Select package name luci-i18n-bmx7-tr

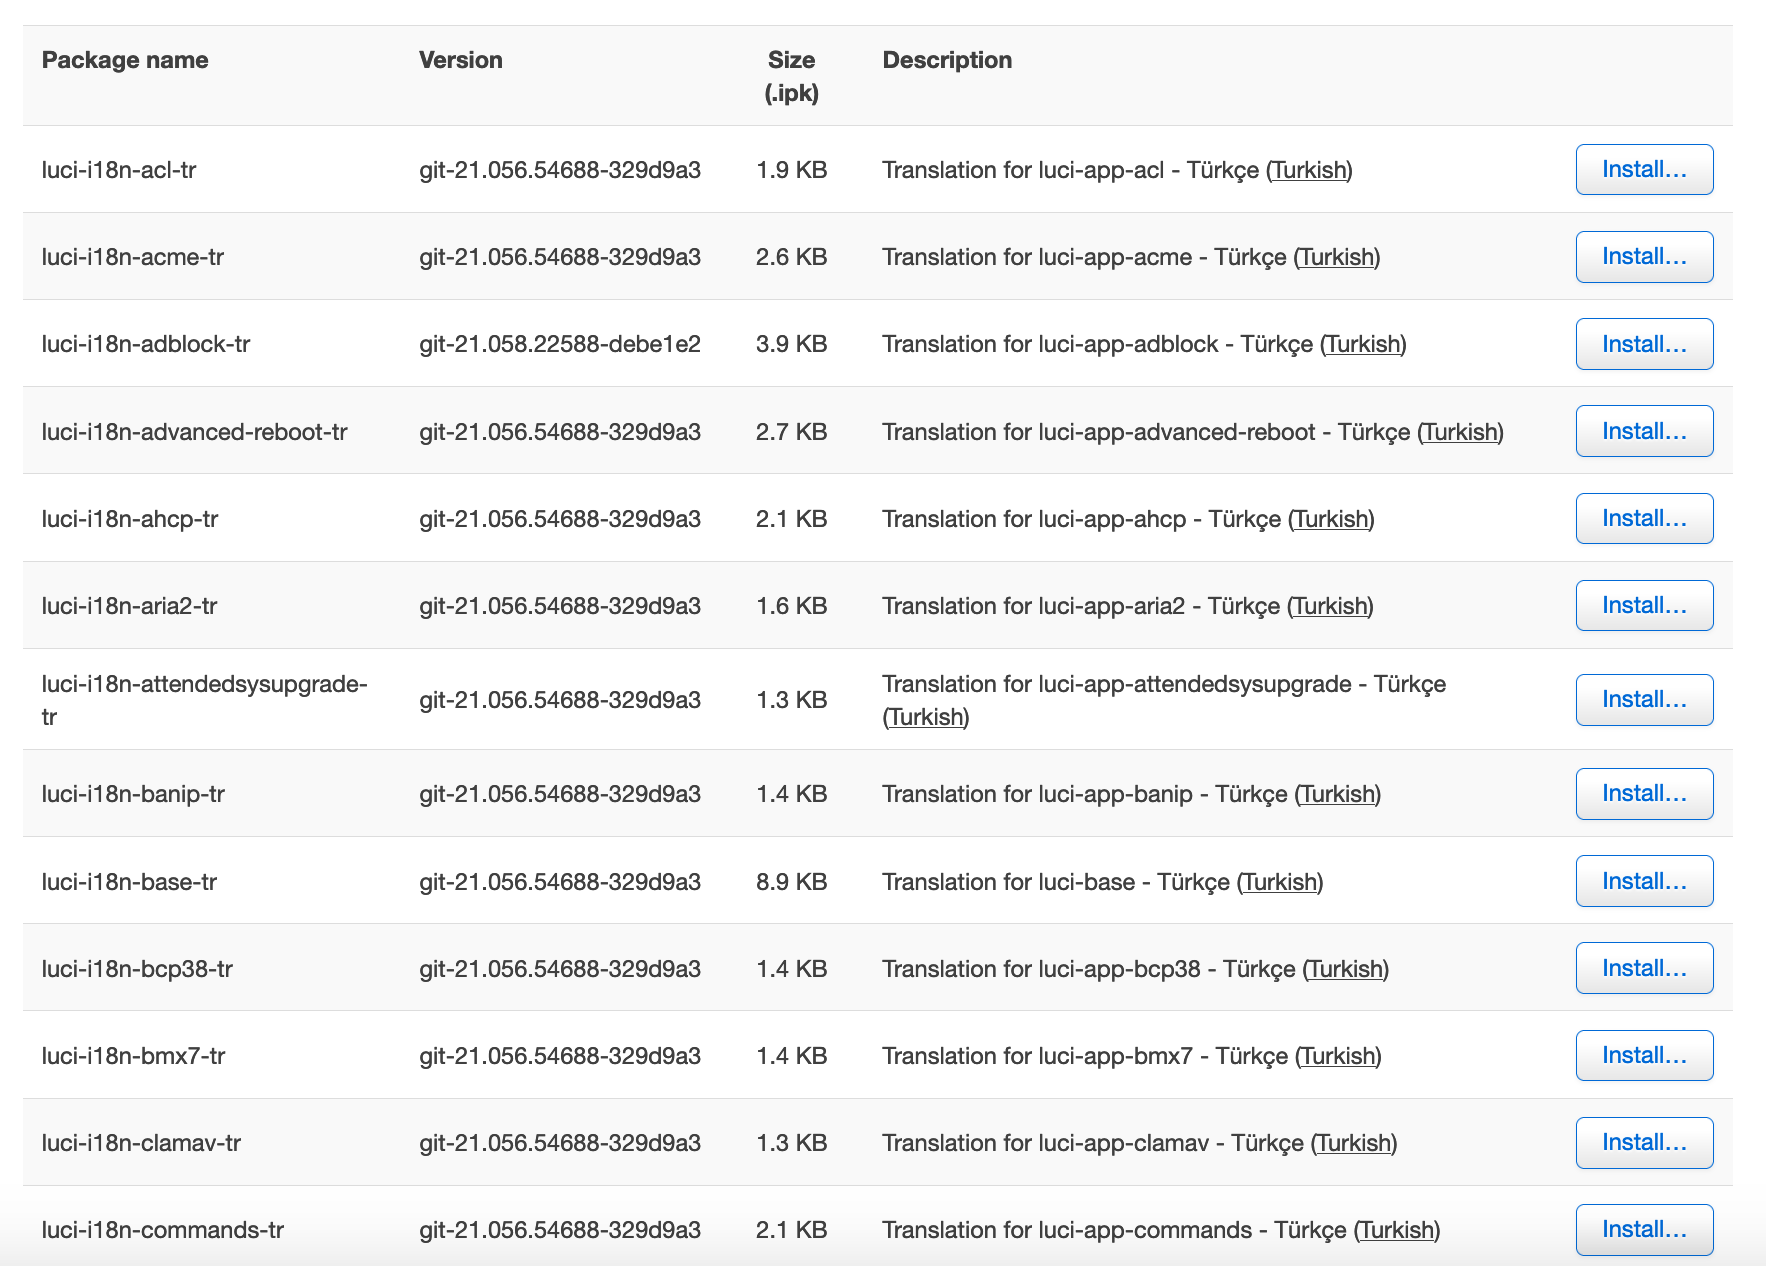133,1056
